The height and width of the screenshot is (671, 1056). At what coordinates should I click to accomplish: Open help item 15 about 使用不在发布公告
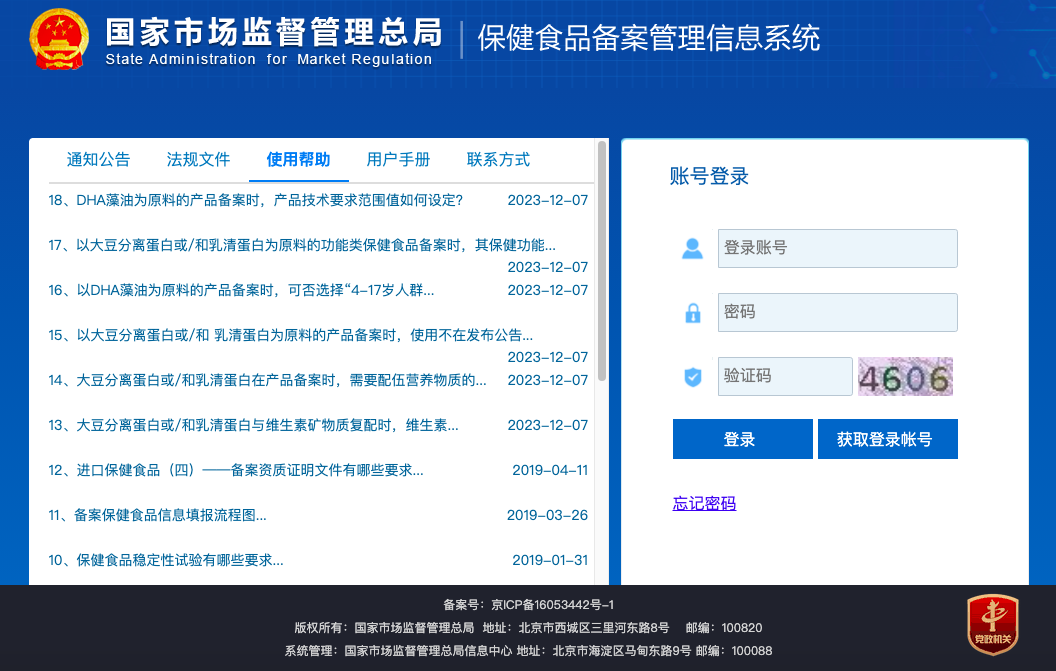click(290, 336)
